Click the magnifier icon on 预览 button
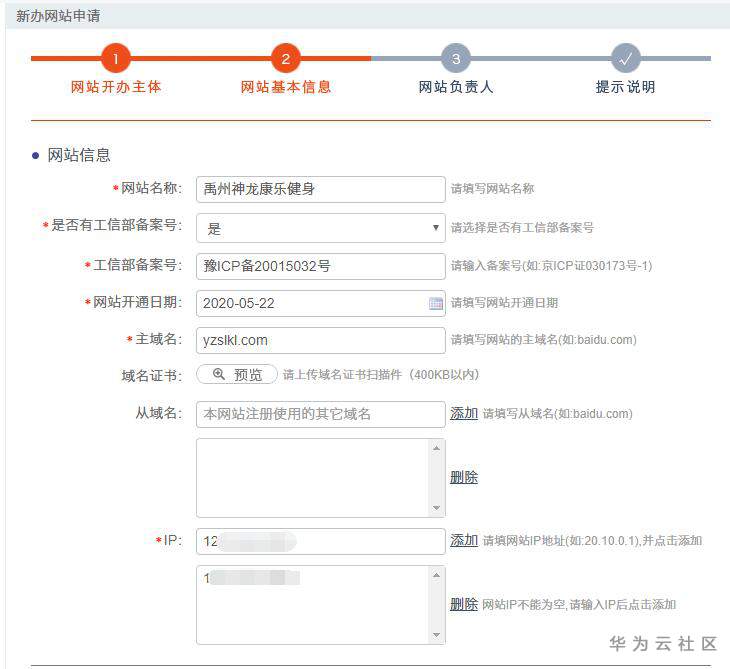Viewport: 730px width, 669px height. pyautogui.click(x=218, y=374)
